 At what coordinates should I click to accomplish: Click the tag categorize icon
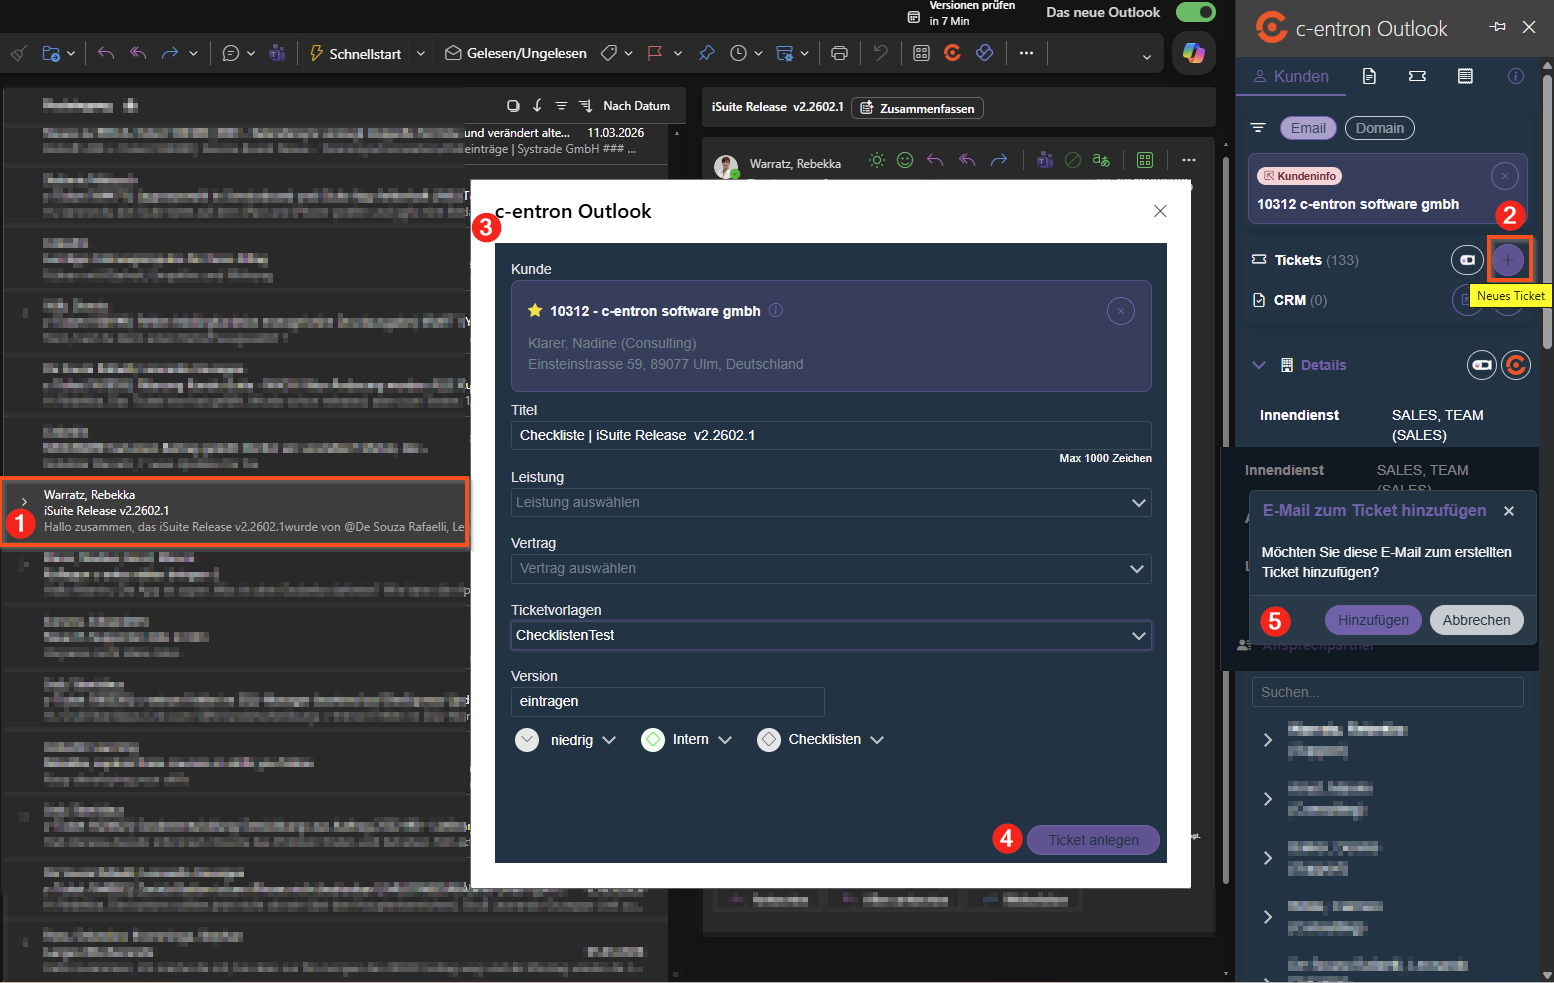tap(608, 53)
